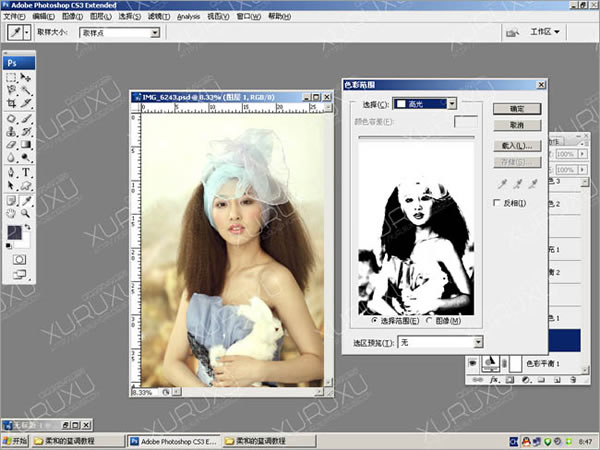Select the Crop tool in toolbox
This screenshot has height=450, width=600.
12,103
